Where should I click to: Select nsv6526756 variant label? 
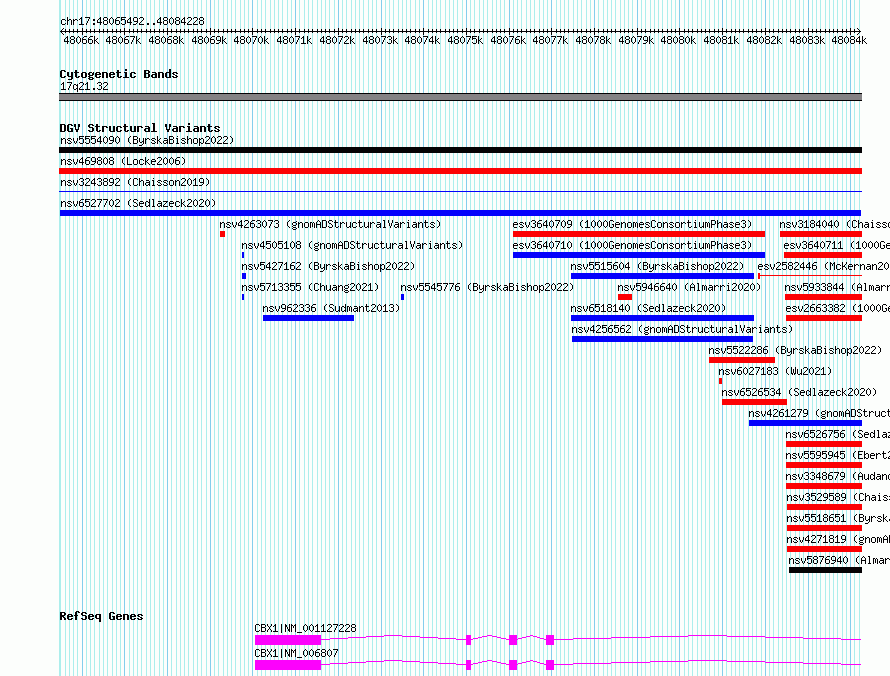[838, 434]
